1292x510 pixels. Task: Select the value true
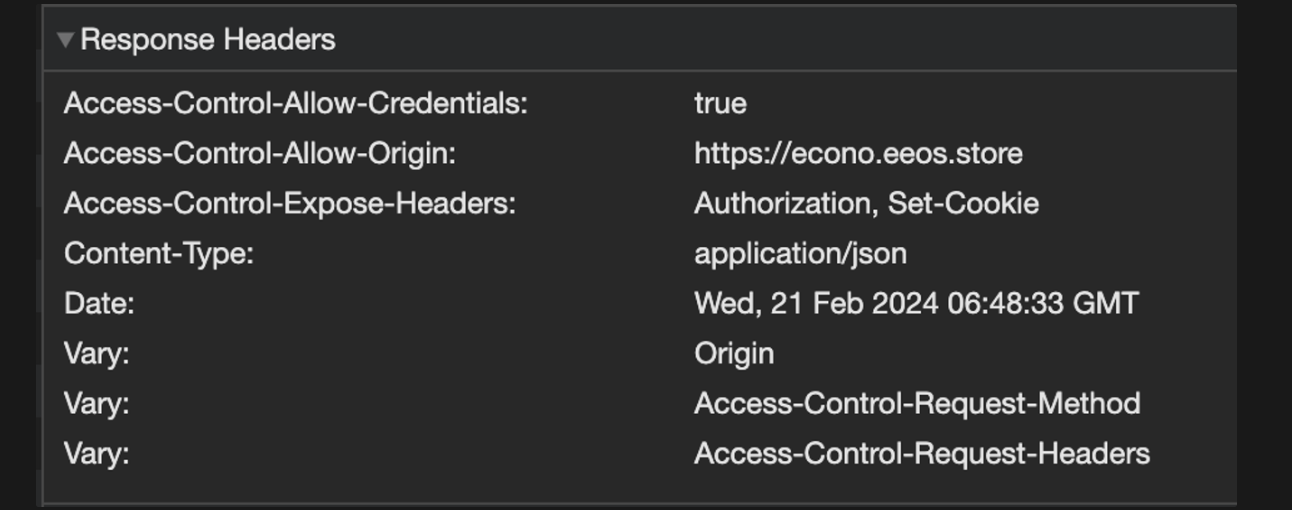(x=720, y=104)
